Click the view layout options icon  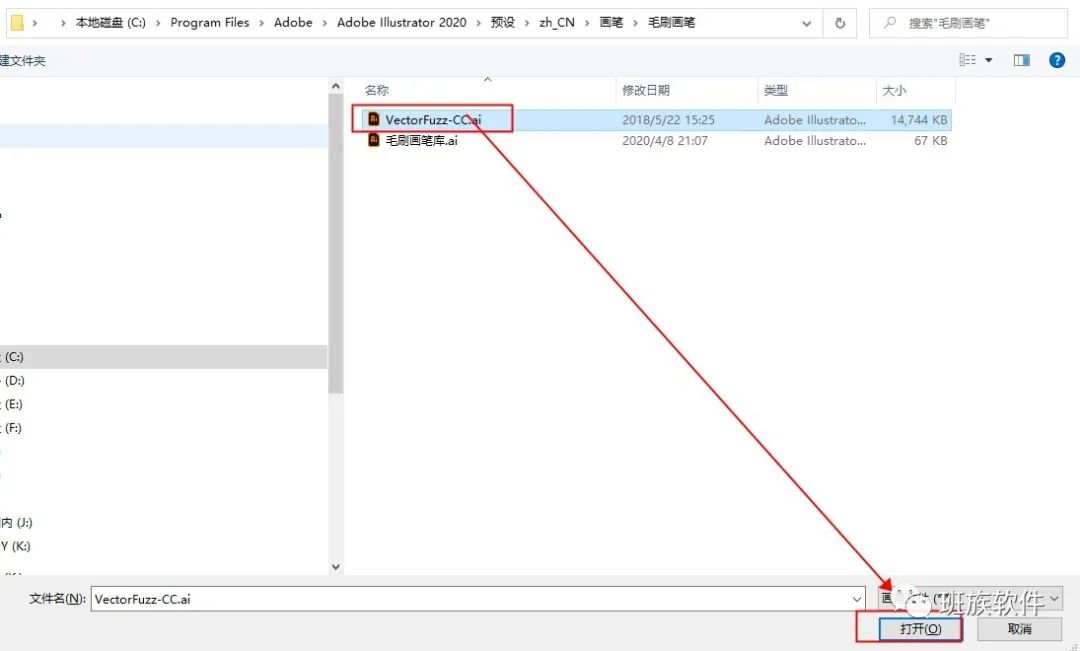pos(968,61)
